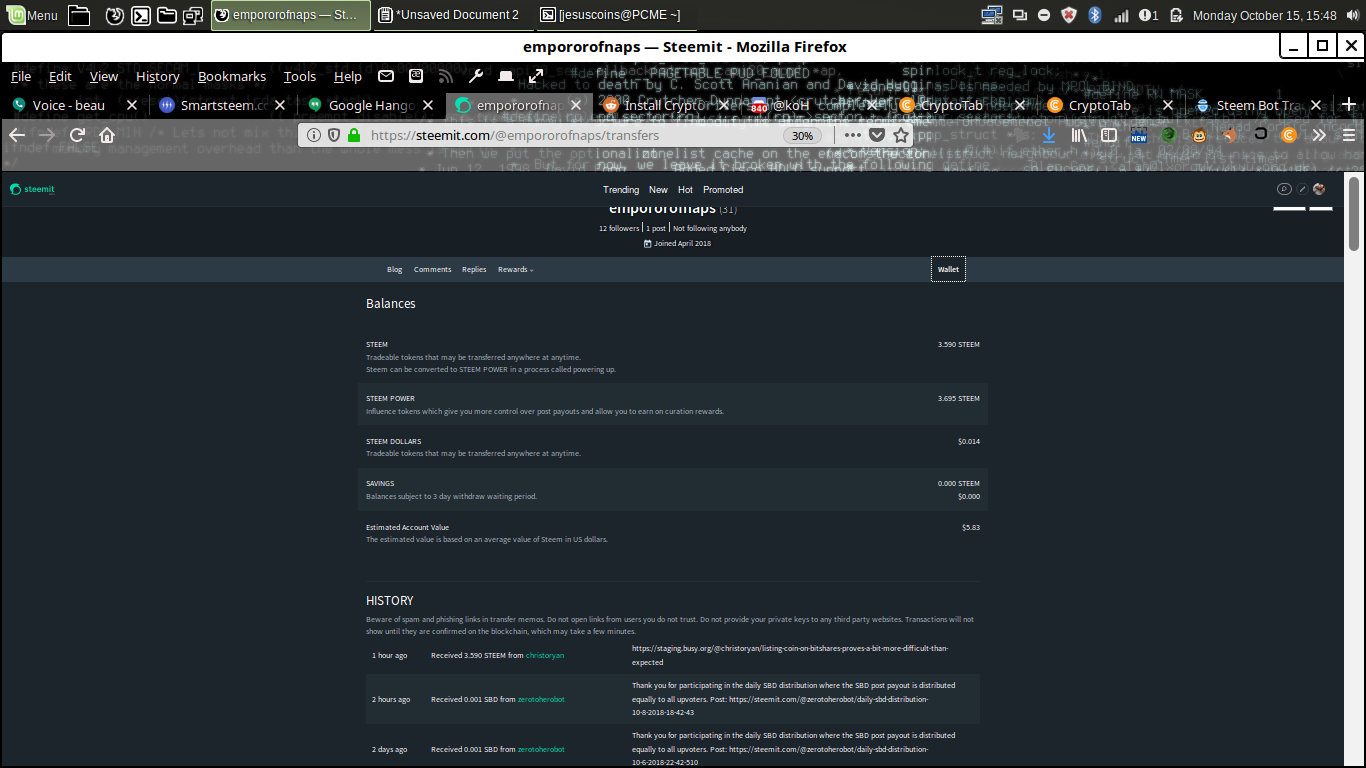Open the Library toolbar button
The width and height of the screenshot is (1366, 768).
(1079, 135)
